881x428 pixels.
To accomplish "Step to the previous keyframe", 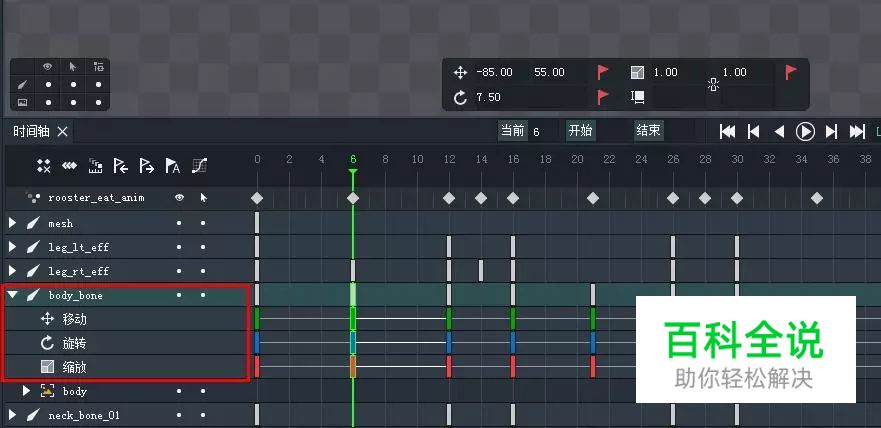I will point(754,131).
